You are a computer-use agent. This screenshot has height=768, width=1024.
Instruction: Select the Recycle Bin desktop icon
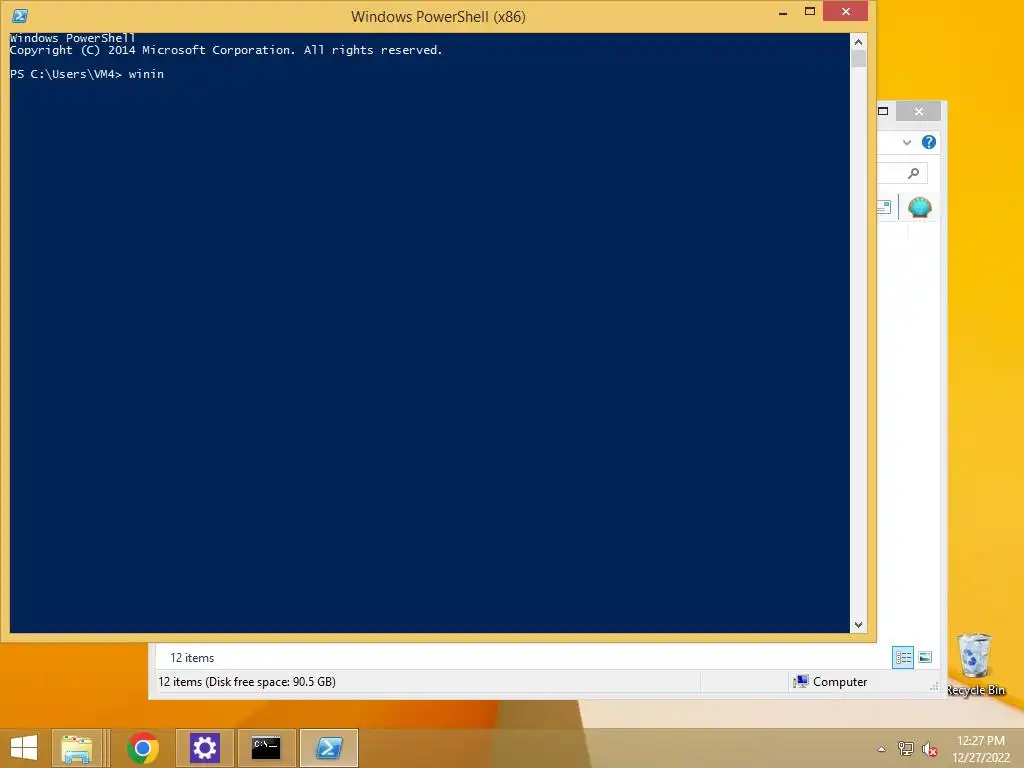point(975,664)
